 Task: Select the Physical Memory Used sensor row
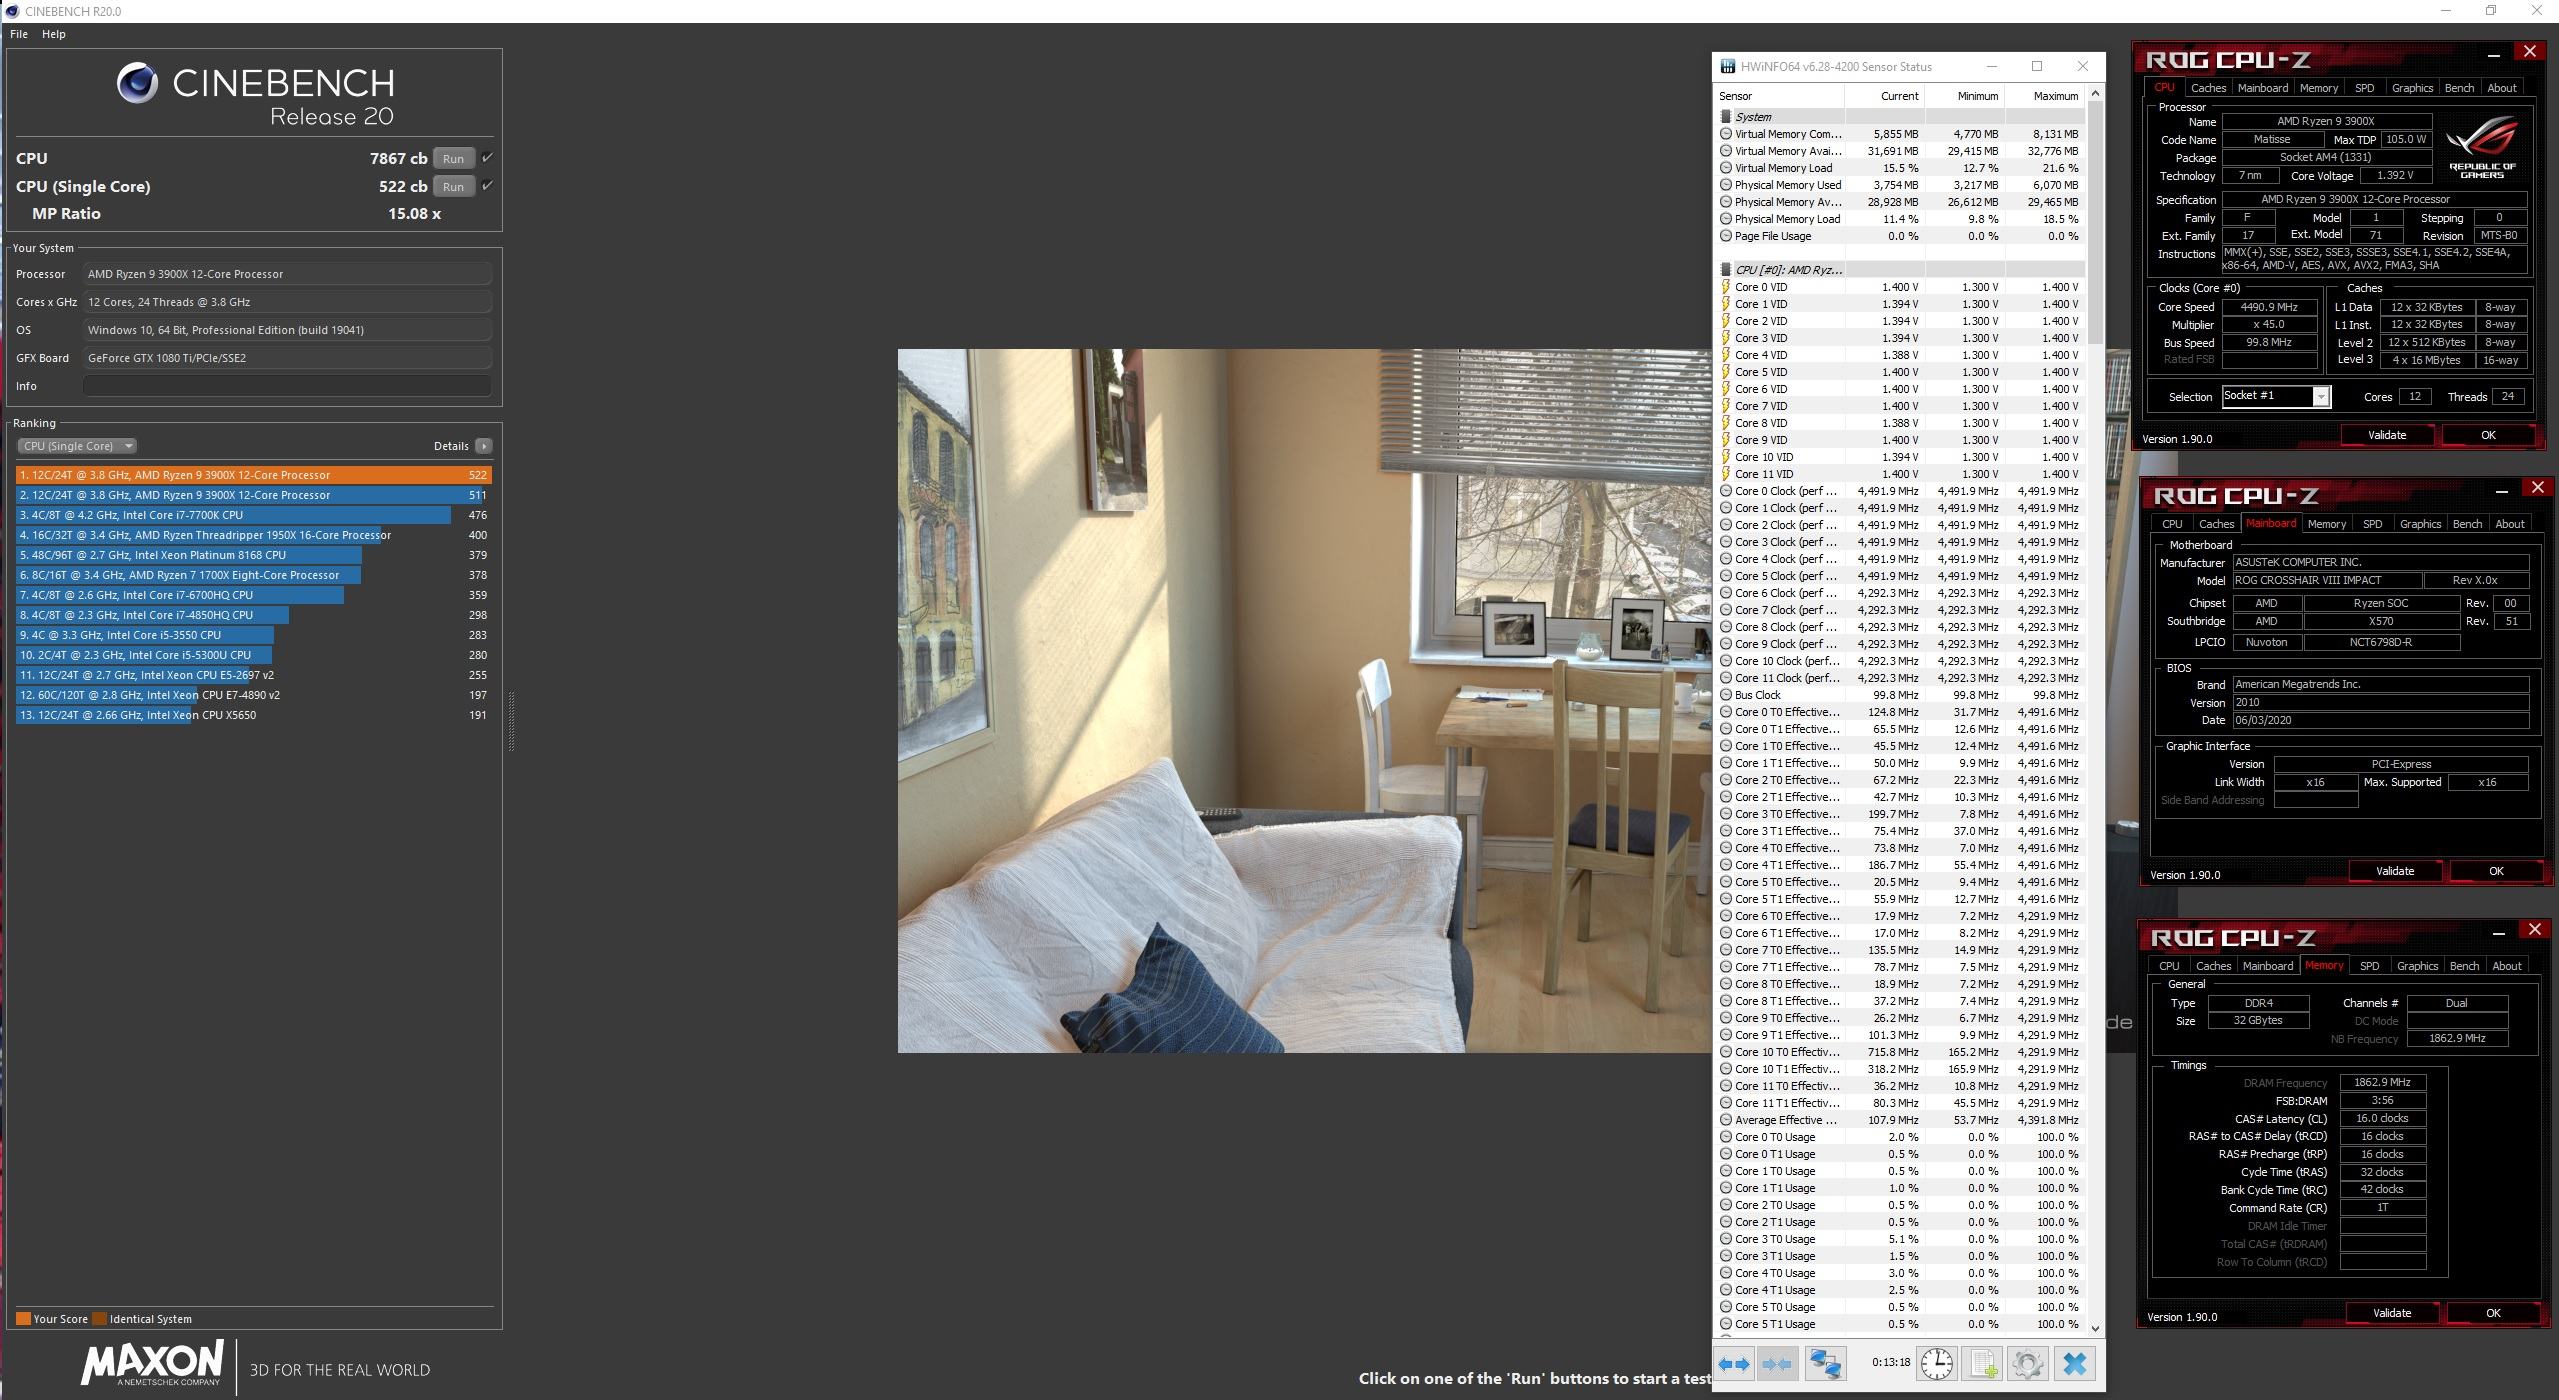point(1901,185)
